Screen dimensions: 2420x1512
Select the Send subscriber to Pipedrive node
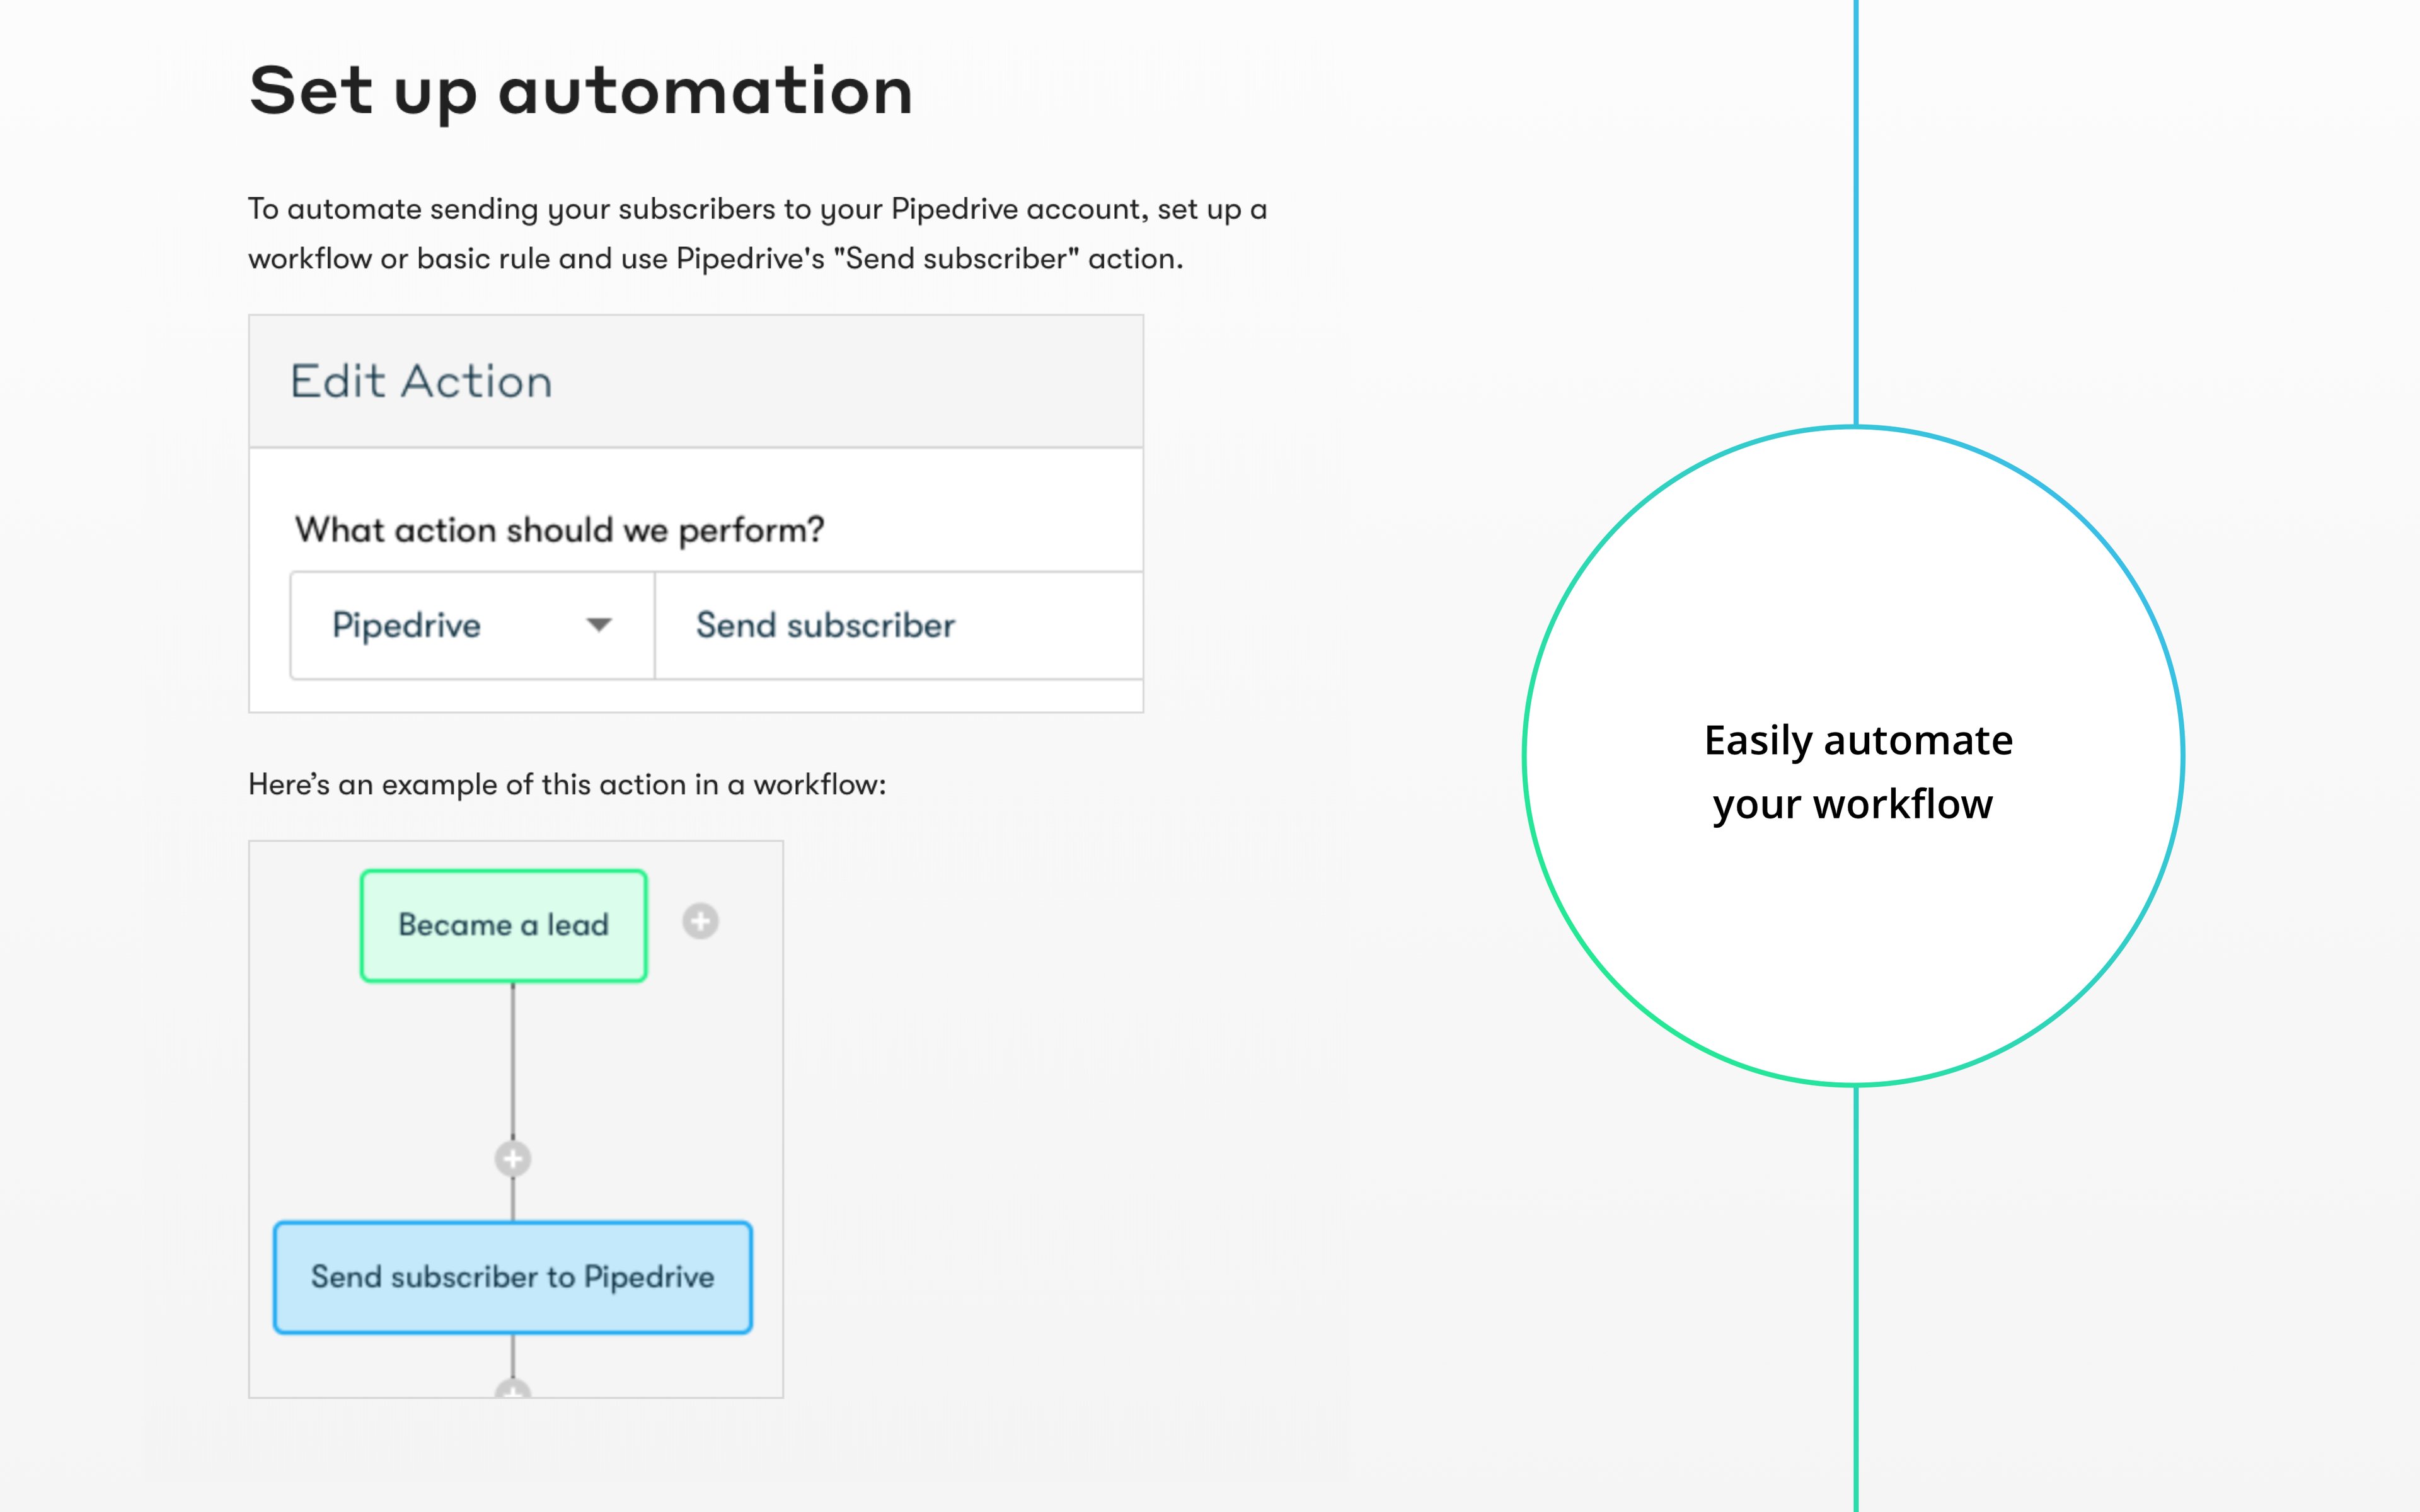point(513,1278)
